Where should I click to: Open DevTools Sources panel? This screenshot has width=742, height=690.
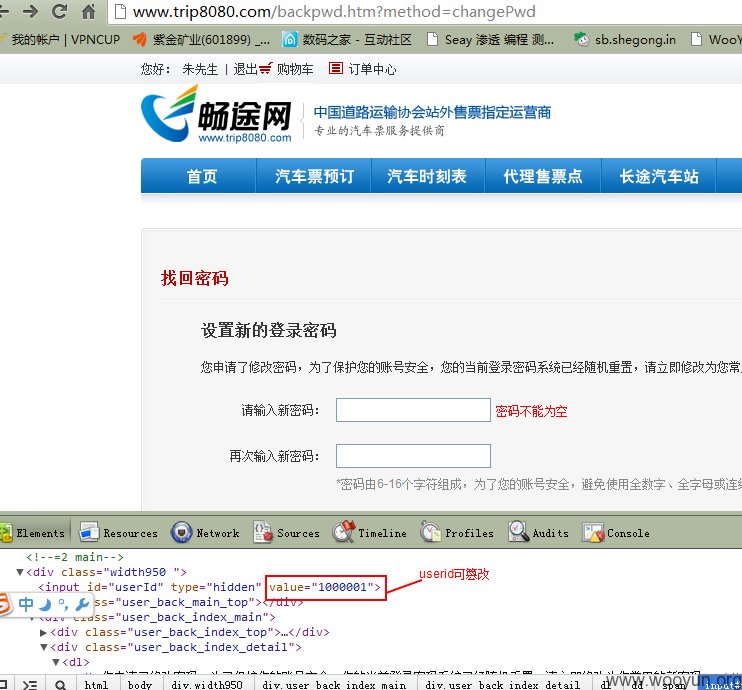coord(286,533)
